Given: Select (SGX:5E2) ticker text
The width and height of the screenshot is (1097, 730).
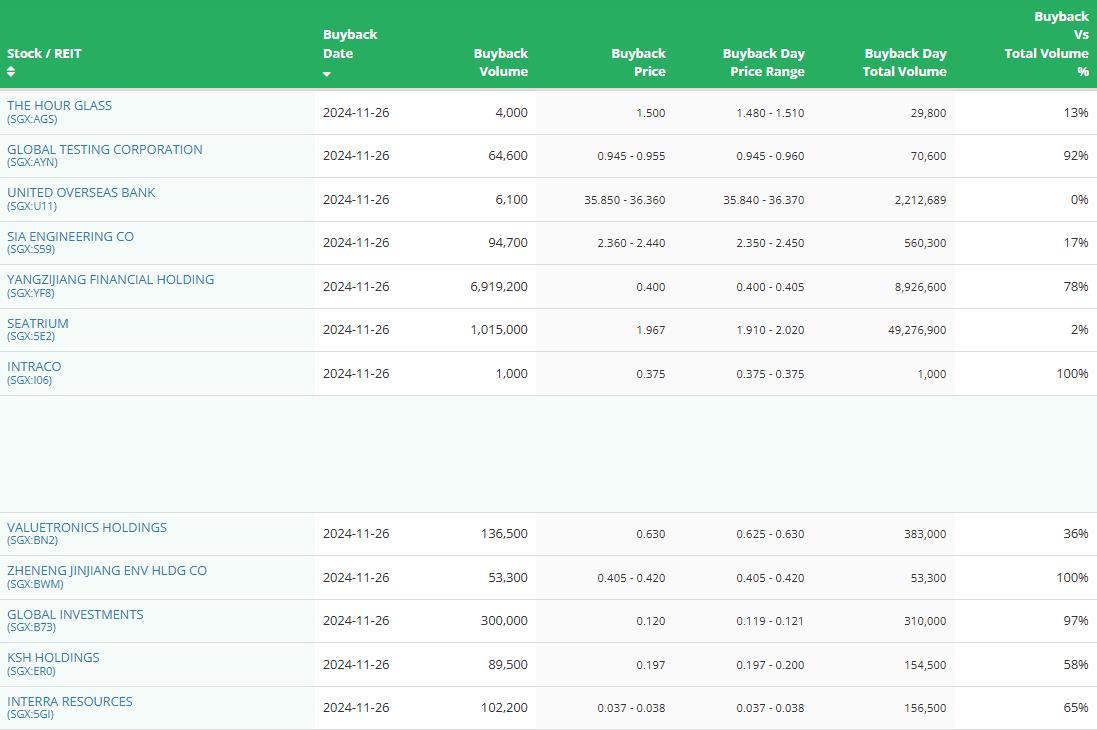Looking at the screenshot, I should 31,336.
